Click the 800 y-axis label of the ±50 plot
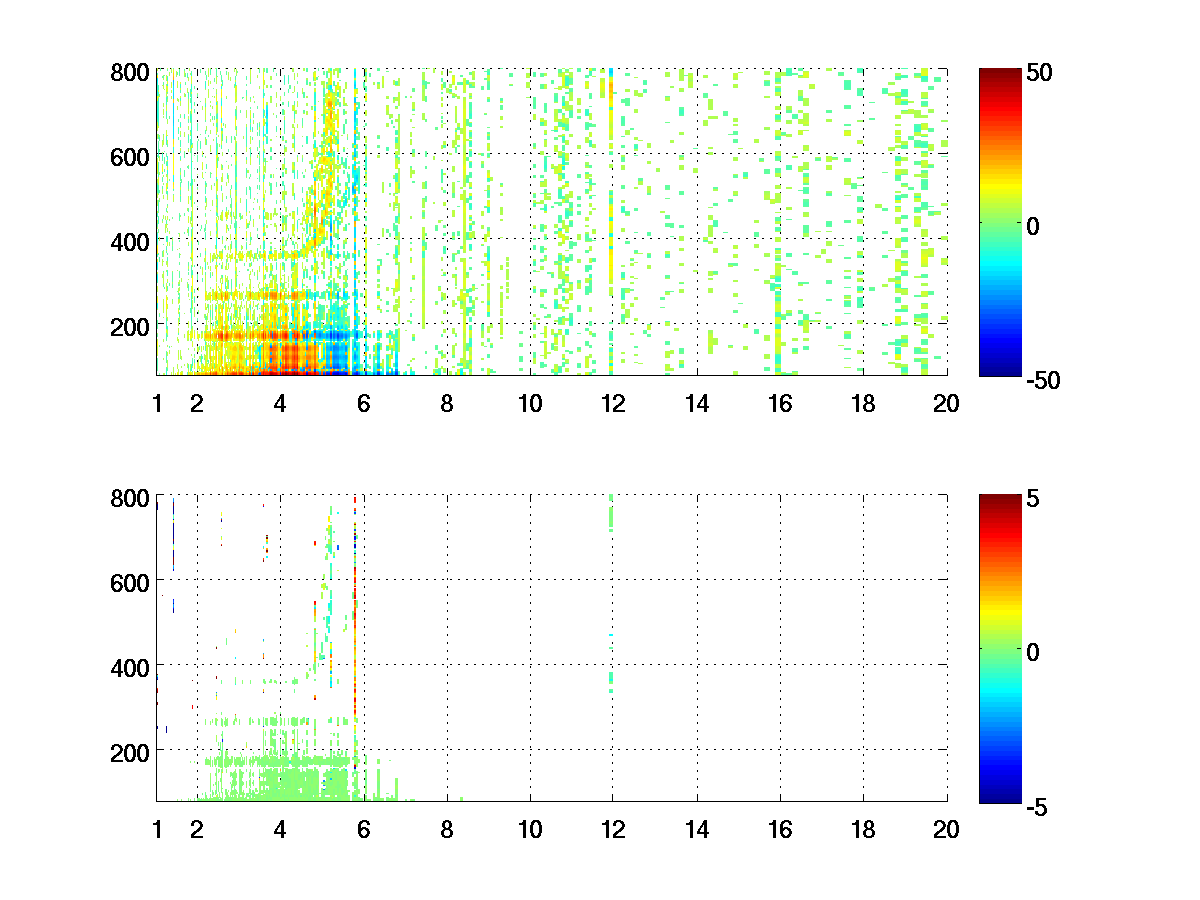 click(130, 72)
